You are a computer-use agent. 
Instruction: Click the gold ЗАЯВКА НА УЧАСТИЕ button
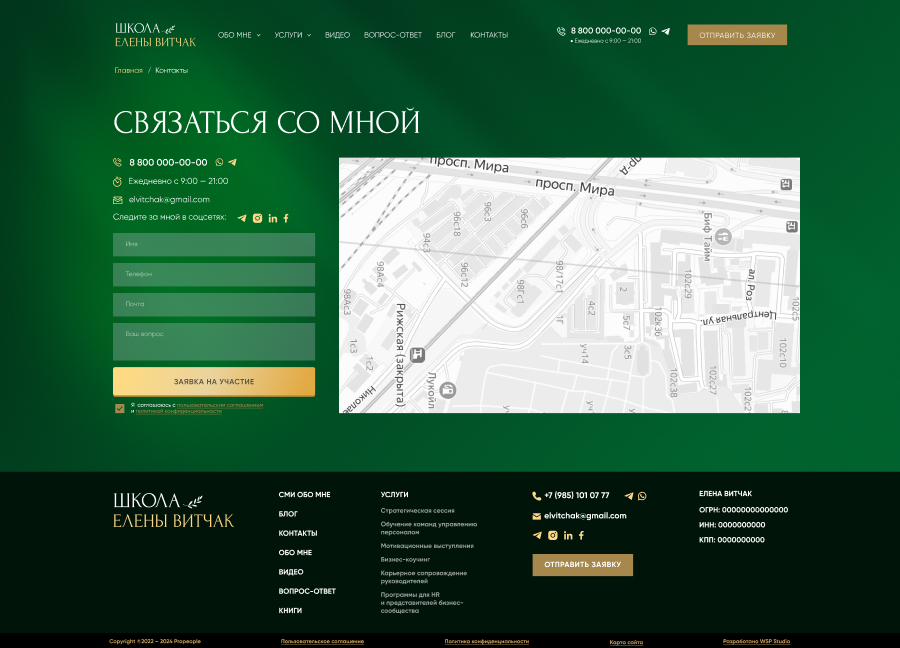214,382
